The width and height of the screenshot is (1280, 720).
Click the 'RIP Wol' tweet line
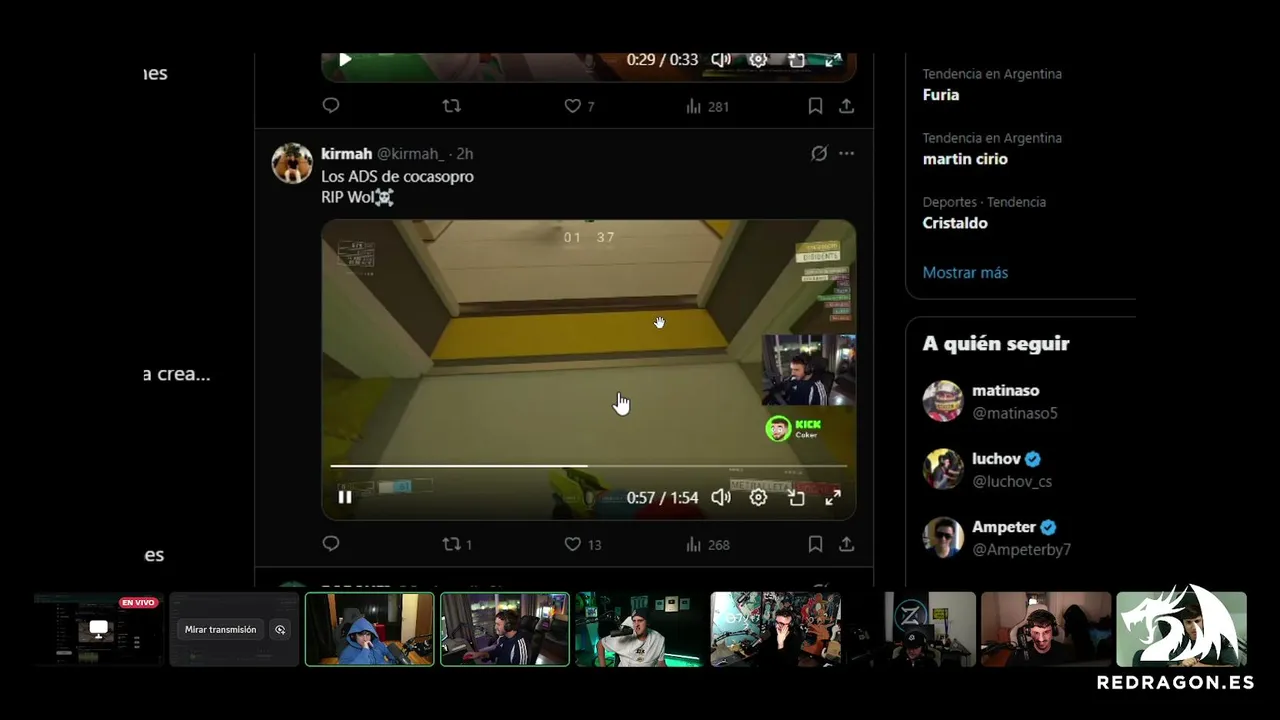(x=357, y=197)
